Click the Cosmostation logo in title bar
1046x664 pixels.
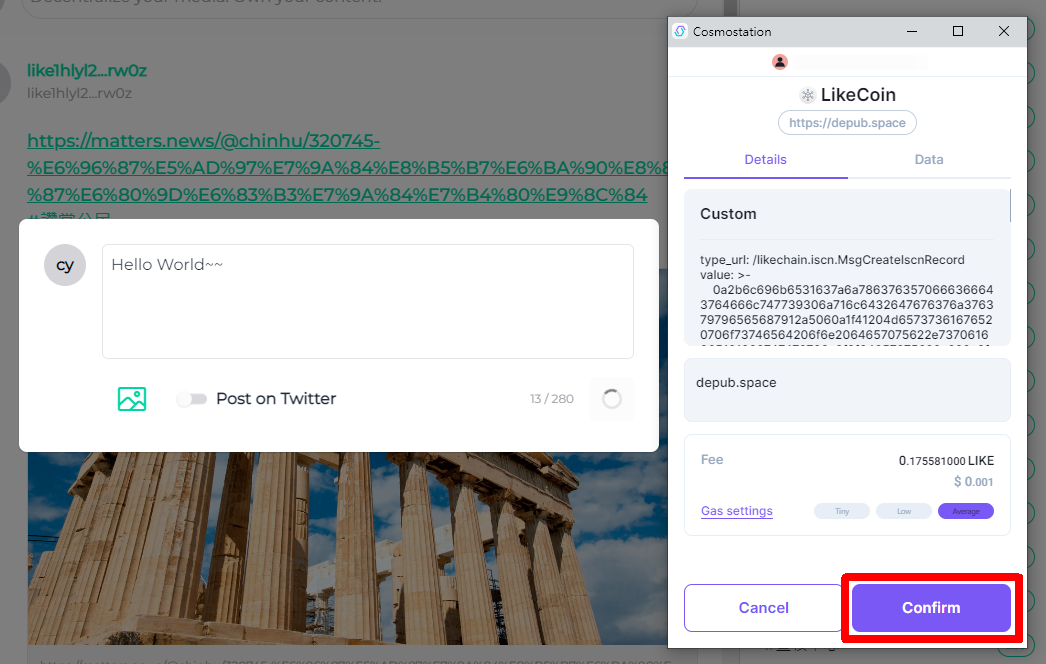point(680,31)
